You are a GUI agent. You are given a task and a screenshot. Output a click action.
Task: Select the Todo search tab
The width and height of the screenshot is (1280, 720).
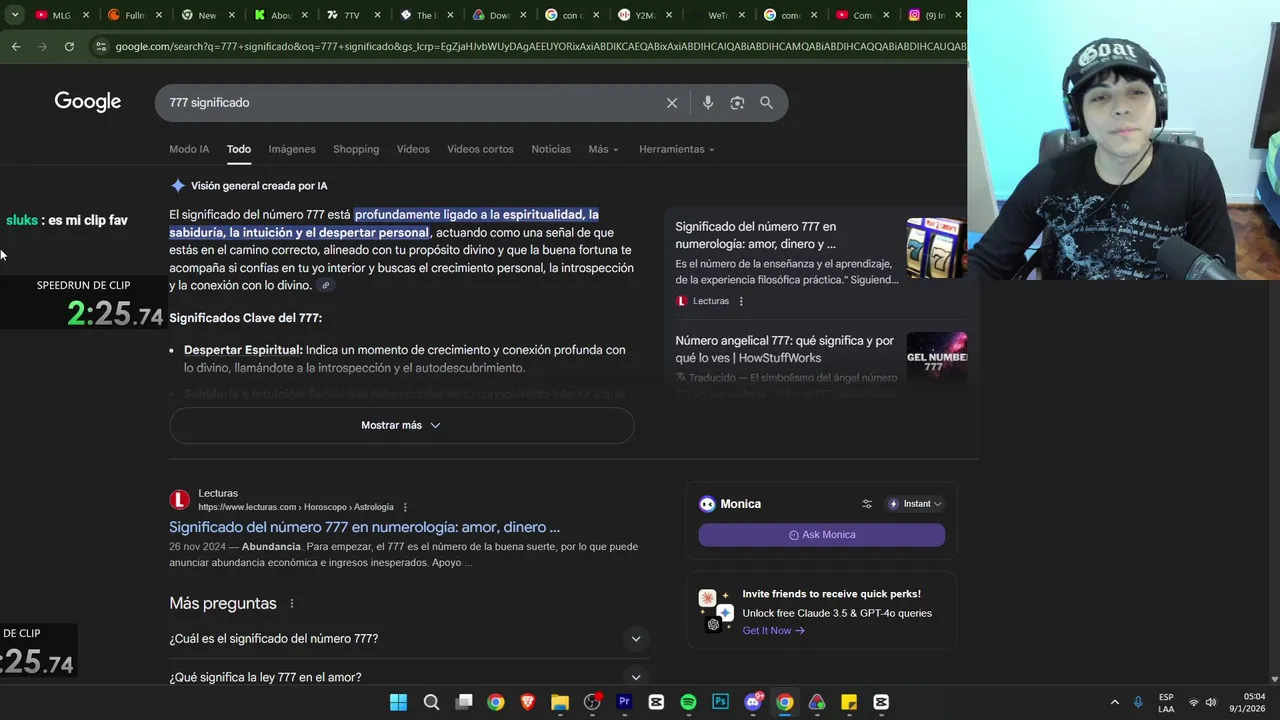[238, 149]
